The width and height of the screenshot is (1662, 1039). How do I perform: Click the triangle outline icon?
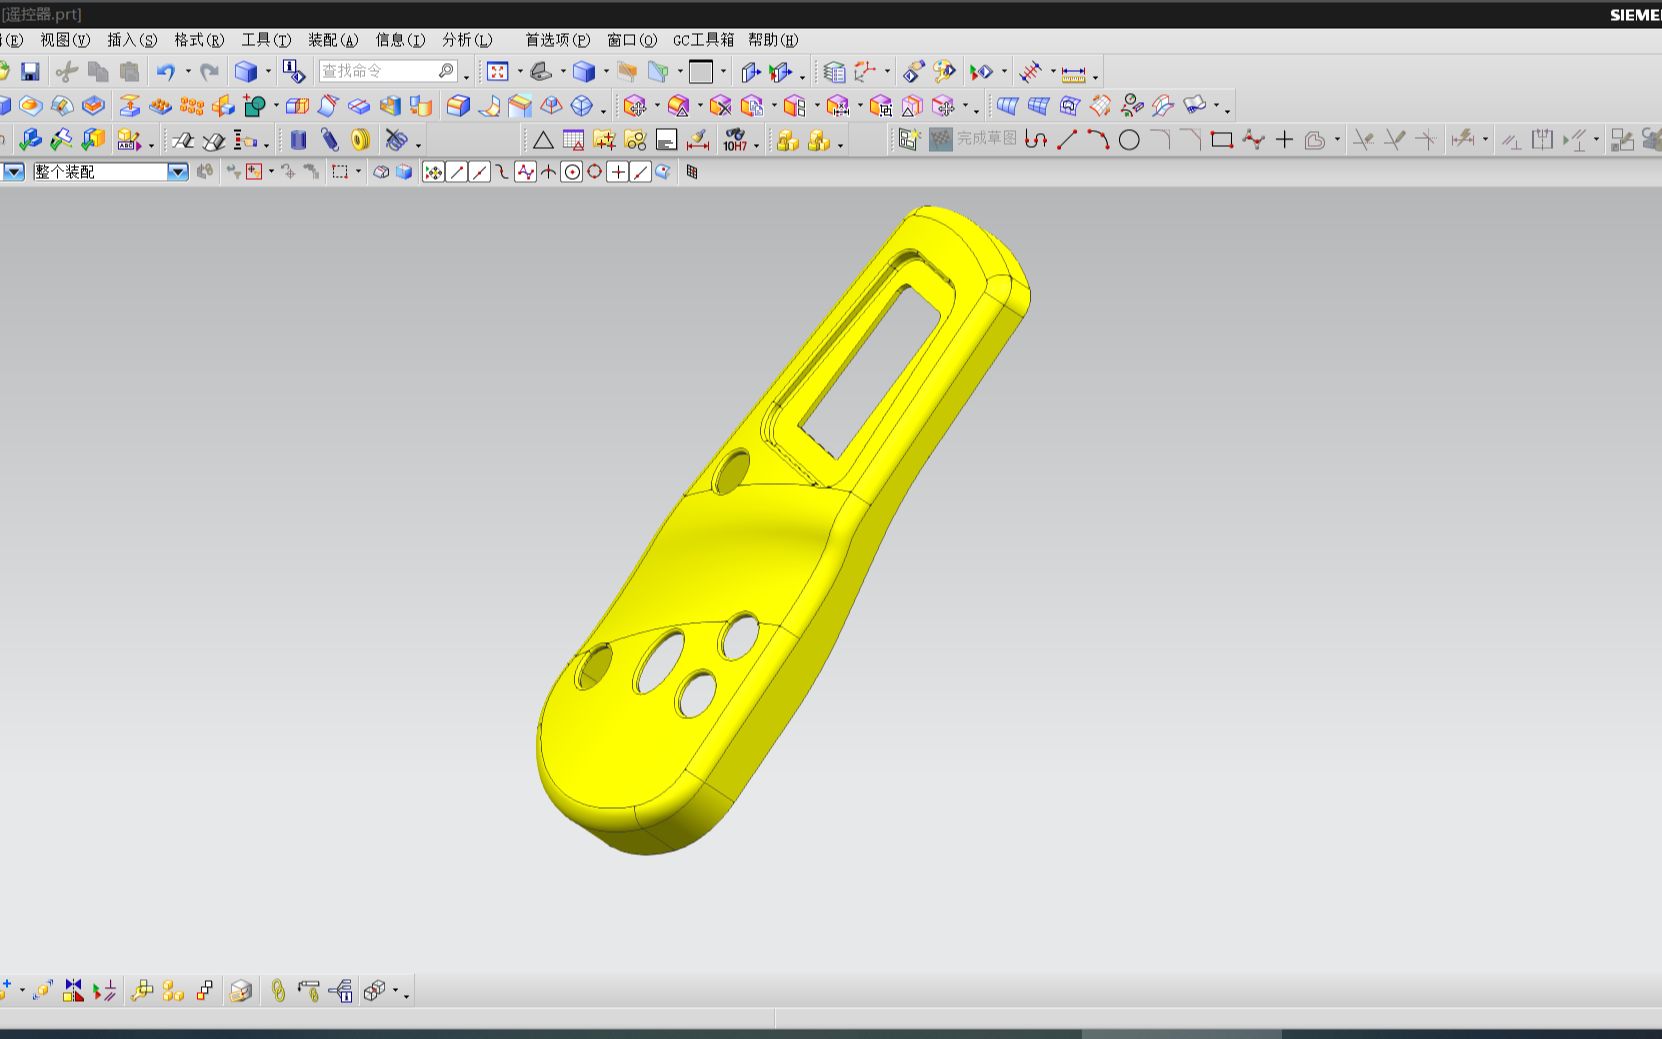click(x=543, y=140)
